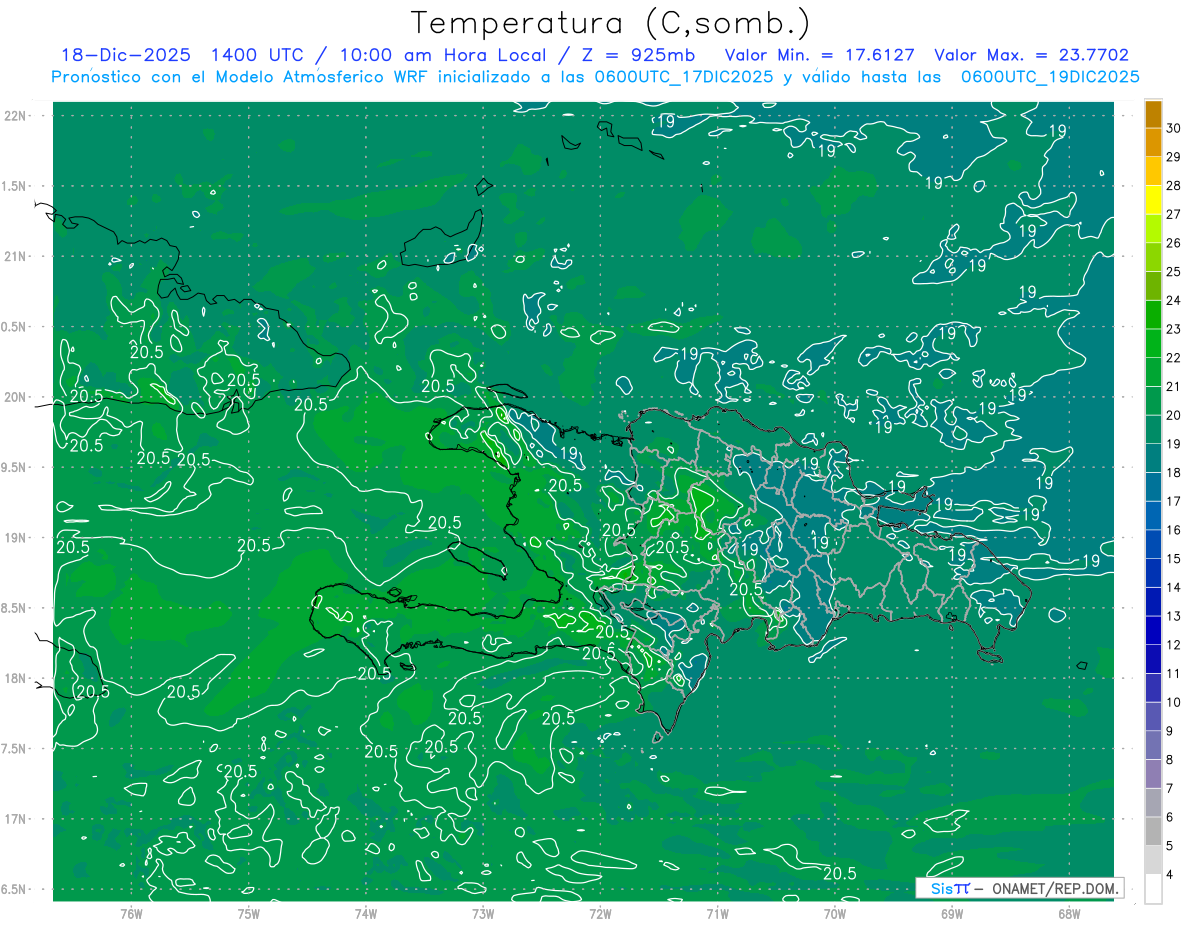This screenshot has width=1200, height=927.
Task: Click the latitude axis label "20N"
Action: click(16, 397)
